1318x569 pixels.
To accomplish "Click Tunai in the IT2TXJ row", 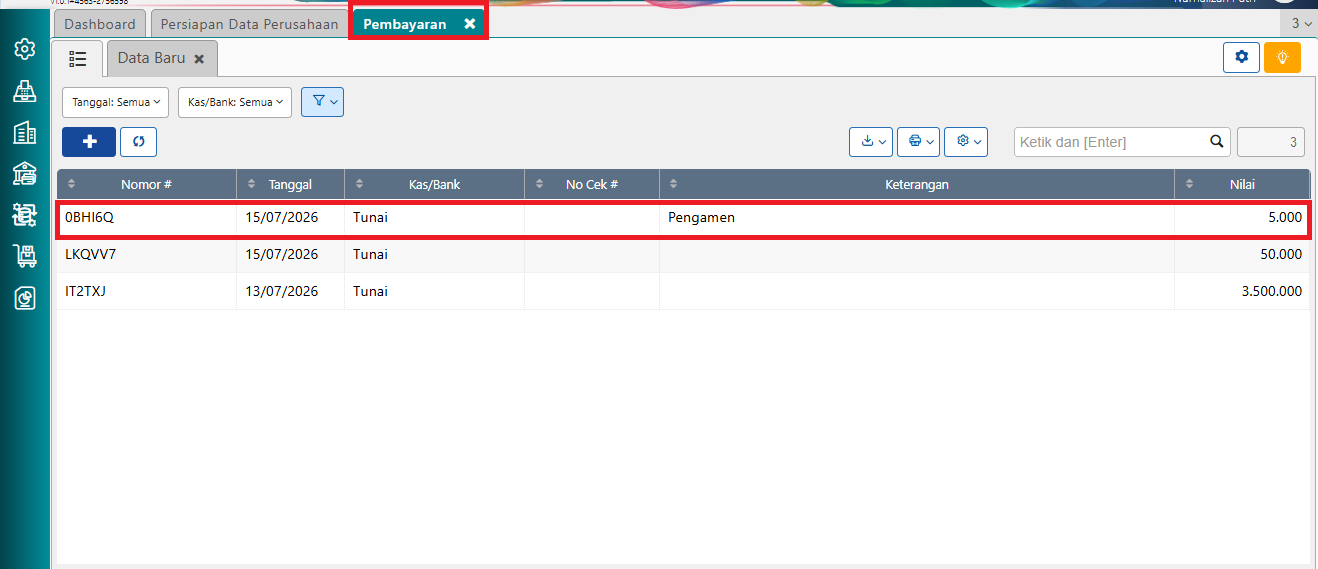I will [x=370, y=291].
